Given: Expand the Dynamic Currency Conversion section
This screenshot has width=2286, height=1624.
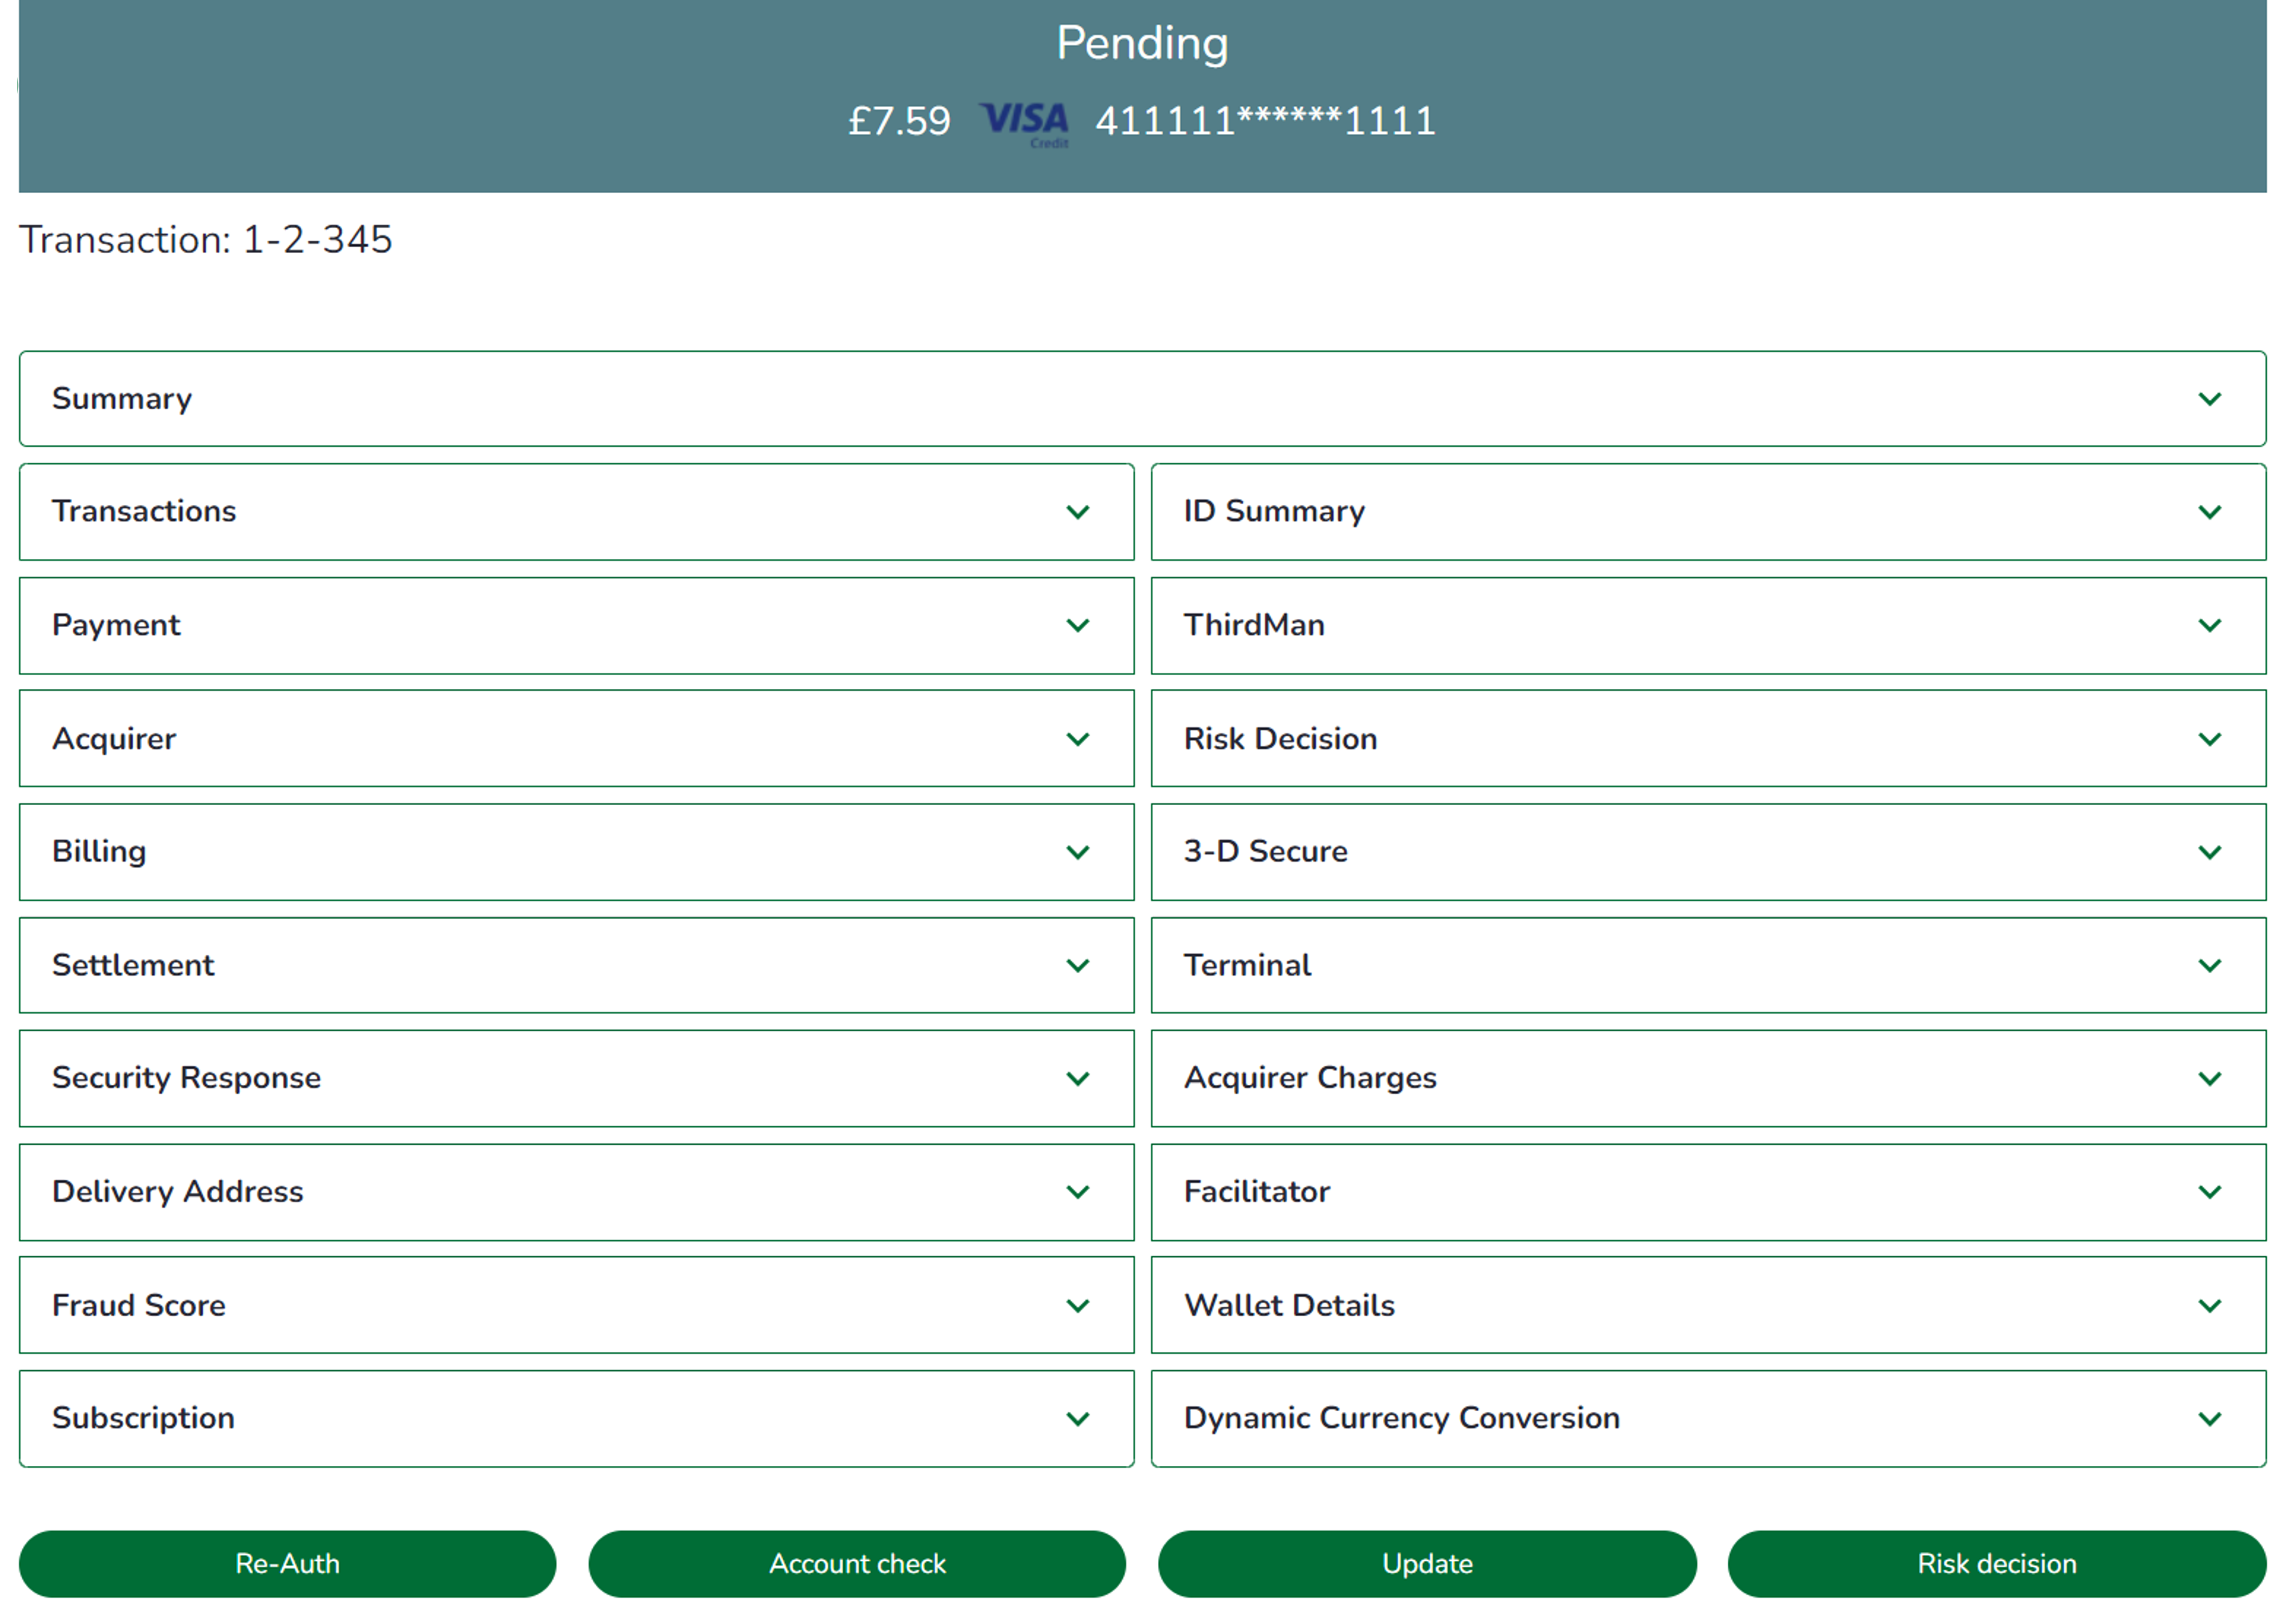Looking at the screenshot, I should click(1709, 1418).
